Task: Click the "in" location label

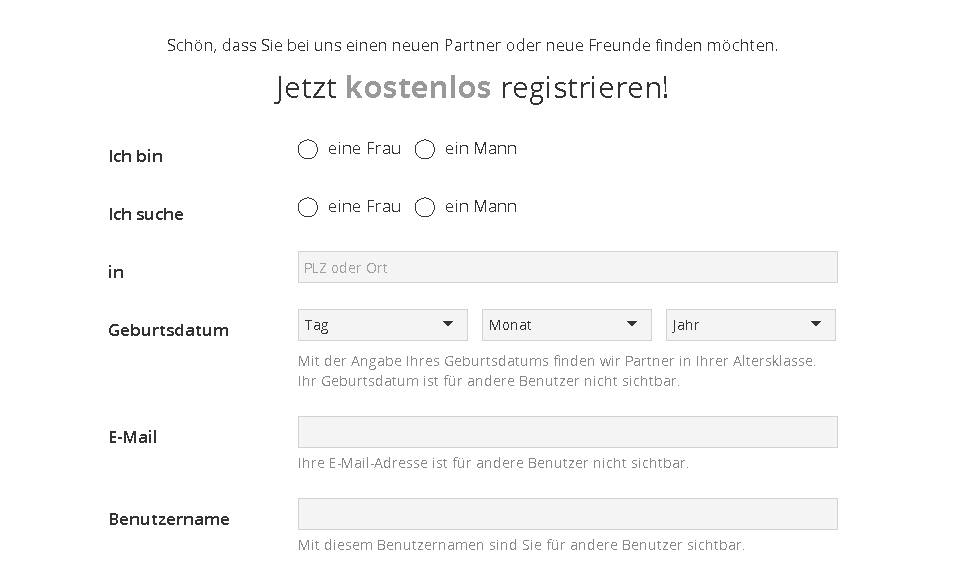Action: coord(116,272)
